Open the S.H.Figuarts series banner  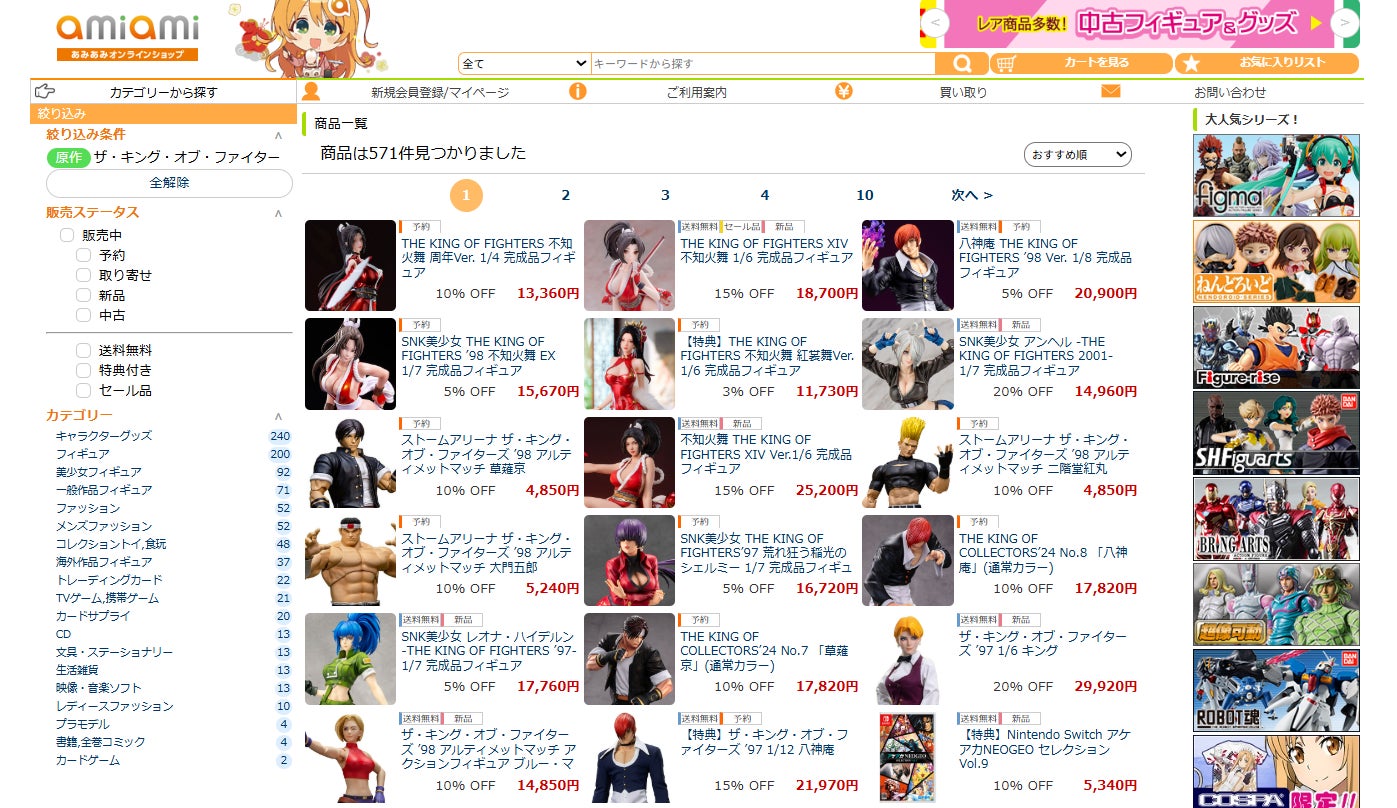click(x=1276, y=433)
